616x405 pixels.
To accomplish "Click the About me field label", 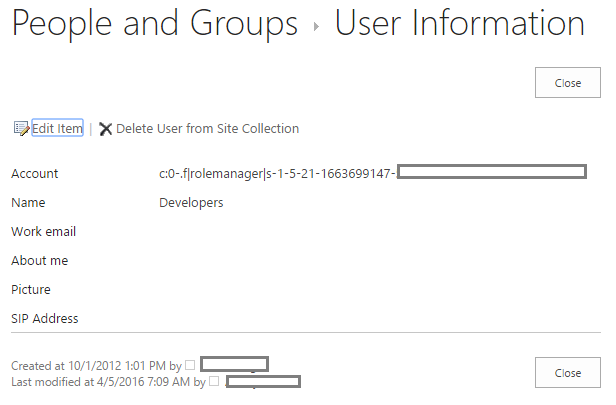I will pyautogui.click(x=39, y=261).
